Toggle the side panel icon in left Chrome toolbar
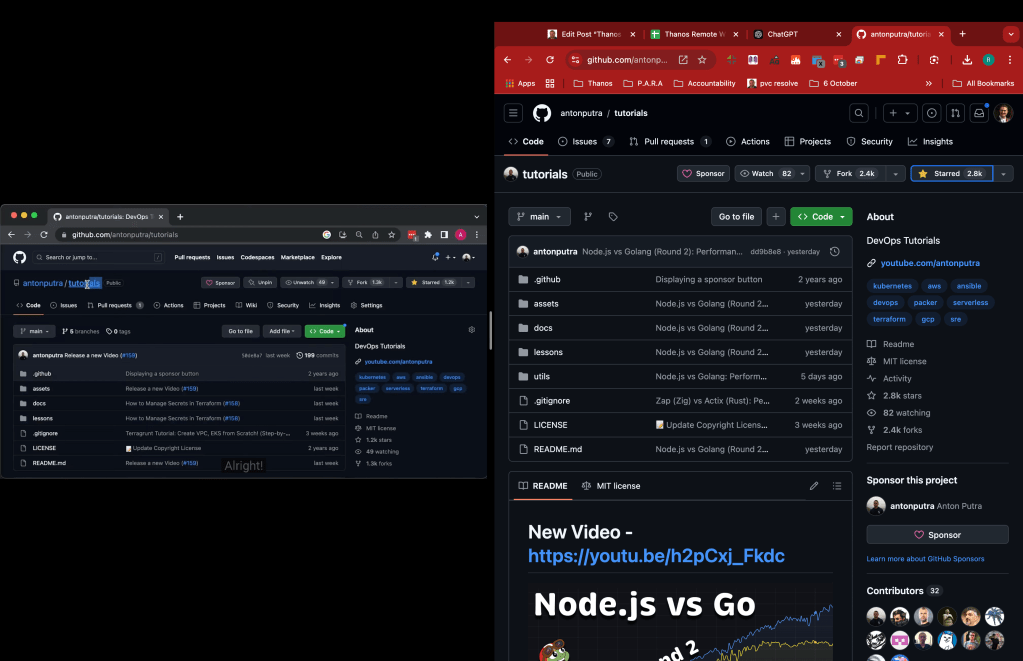Image resolution: width=1023 pixels, height=661 pixels. pyautogui.click(x=444, y=235)
